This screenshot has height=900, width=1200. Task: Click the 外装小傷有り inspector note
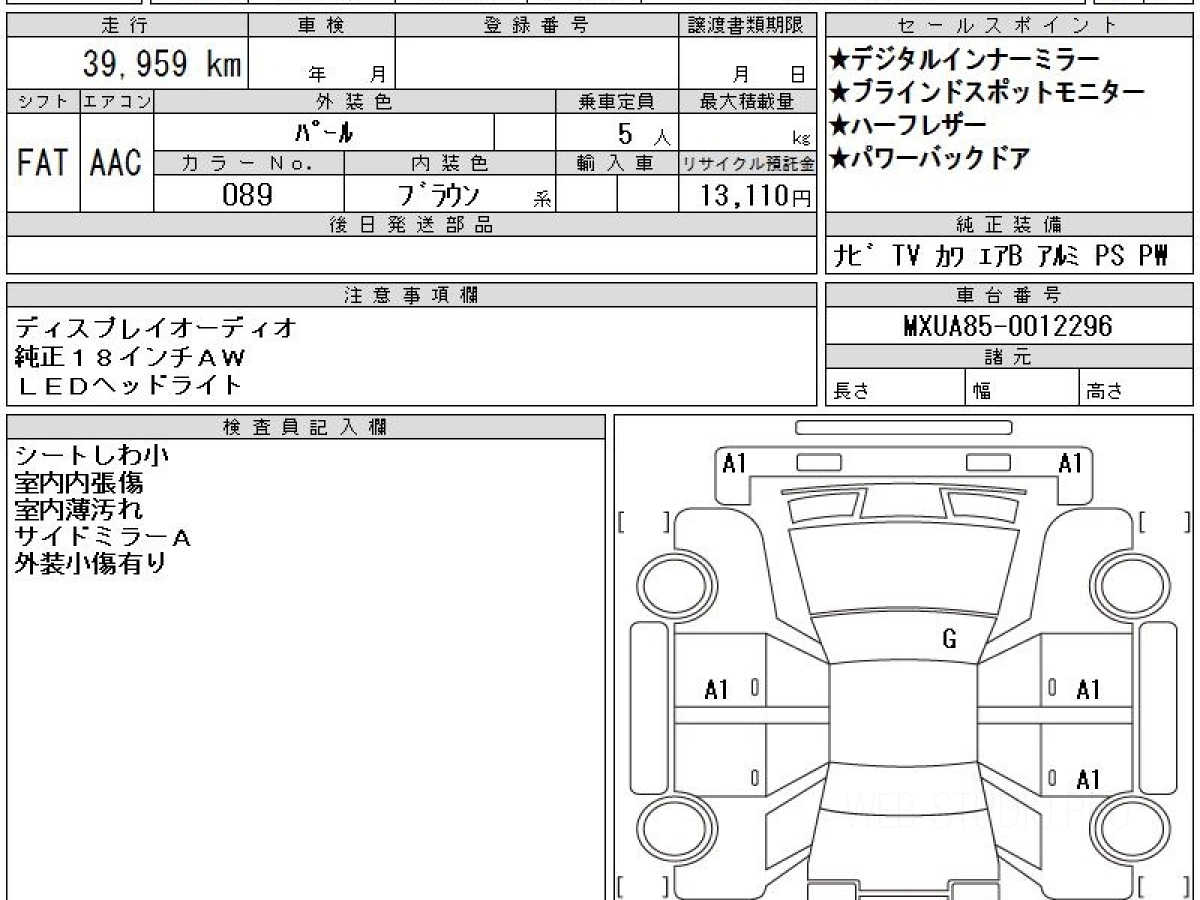click(x=91, y=564)
